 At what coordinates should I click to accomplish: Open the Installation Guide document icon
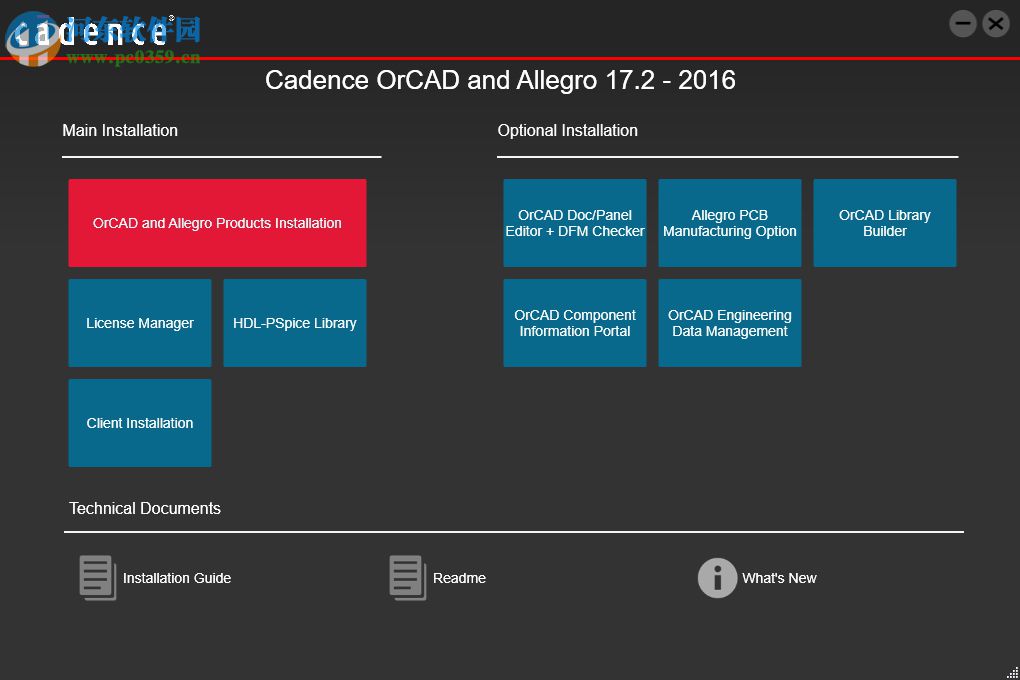(x=98, y=577)
